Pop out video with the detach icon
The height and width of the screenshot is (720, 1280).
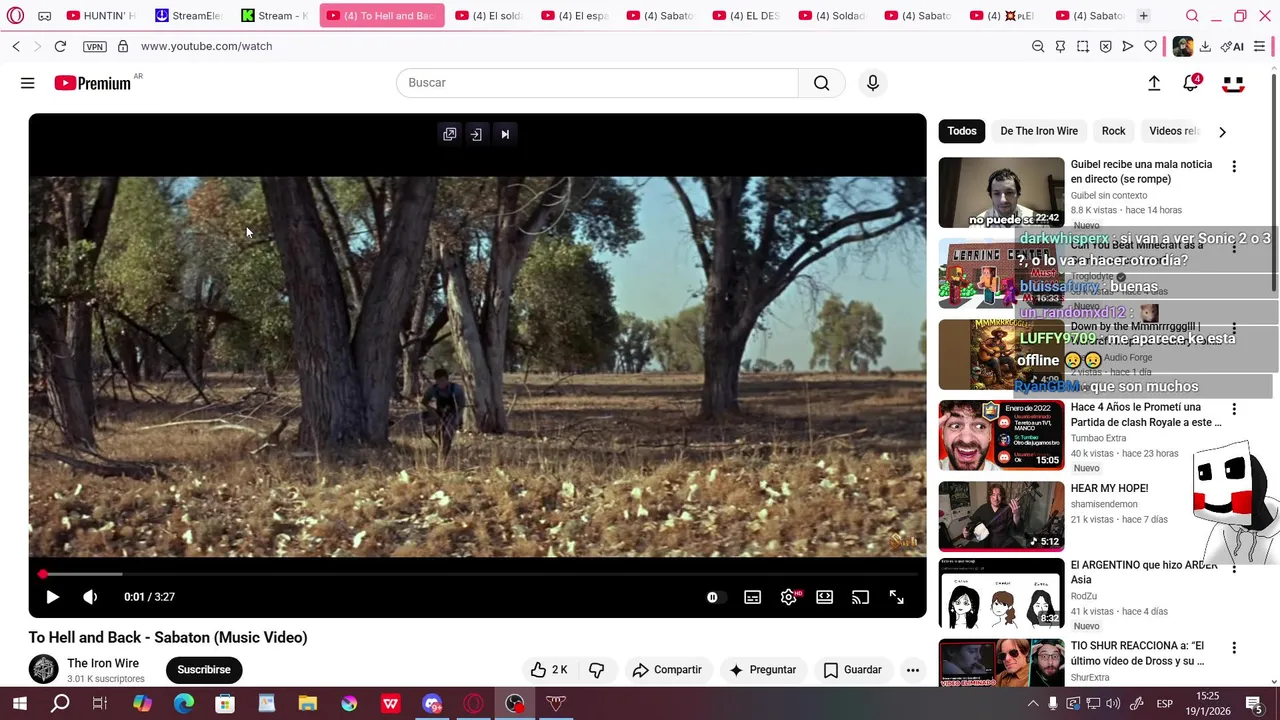450,134
